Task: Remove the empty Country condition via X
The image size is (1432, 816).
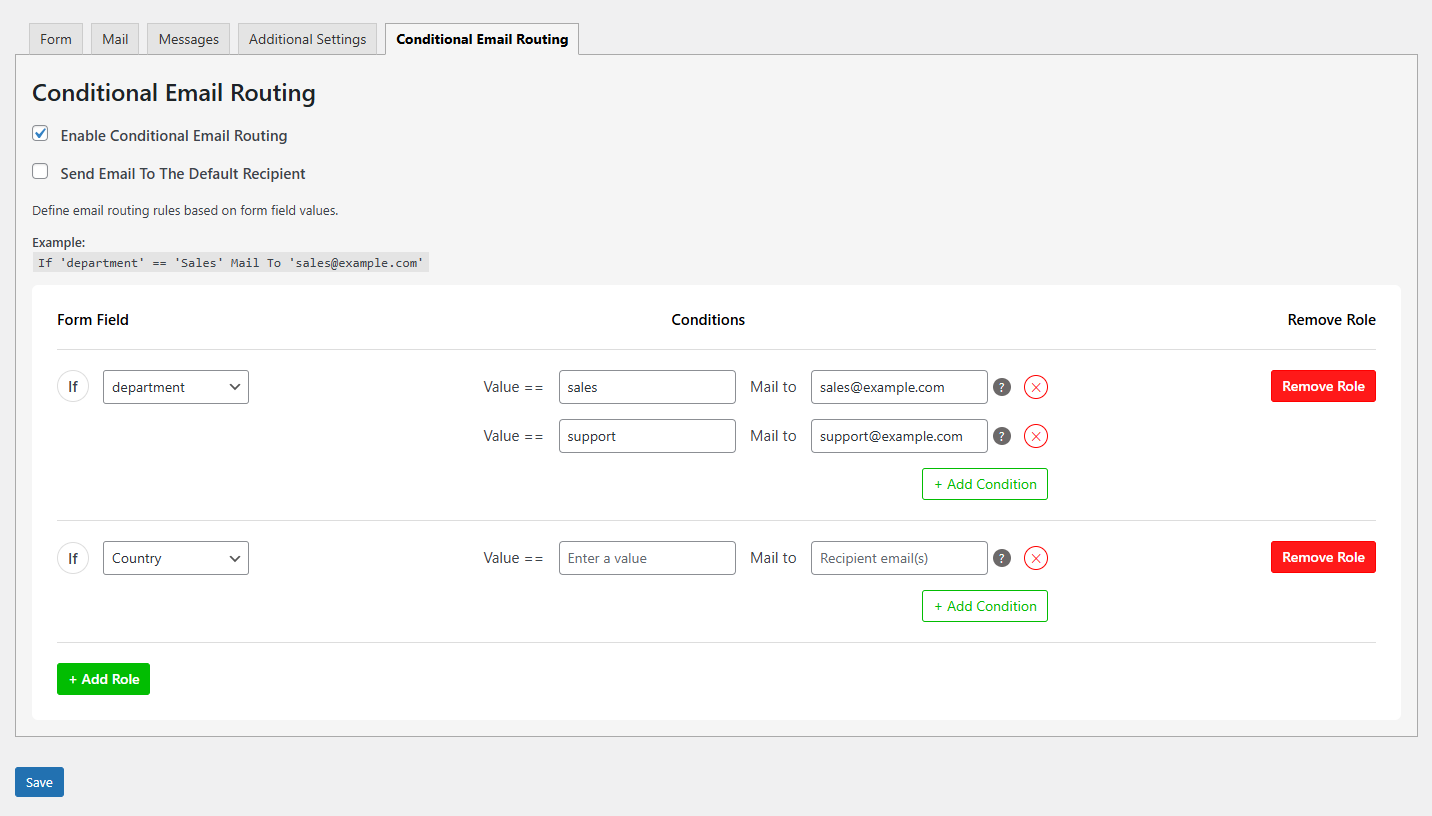Action: pyautogui.click(x=1036, y=558)
